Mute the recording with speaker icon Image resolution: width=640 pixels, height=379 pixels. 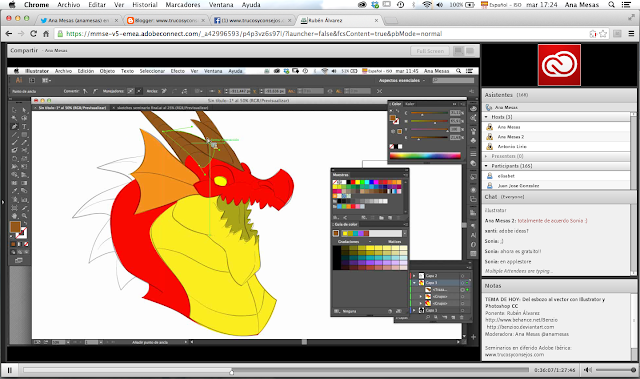[587, 370]
